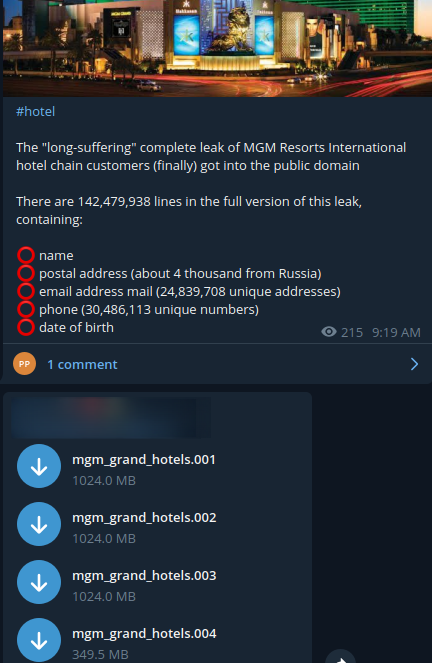Click the red circle beside phone entry

point(26,309)
